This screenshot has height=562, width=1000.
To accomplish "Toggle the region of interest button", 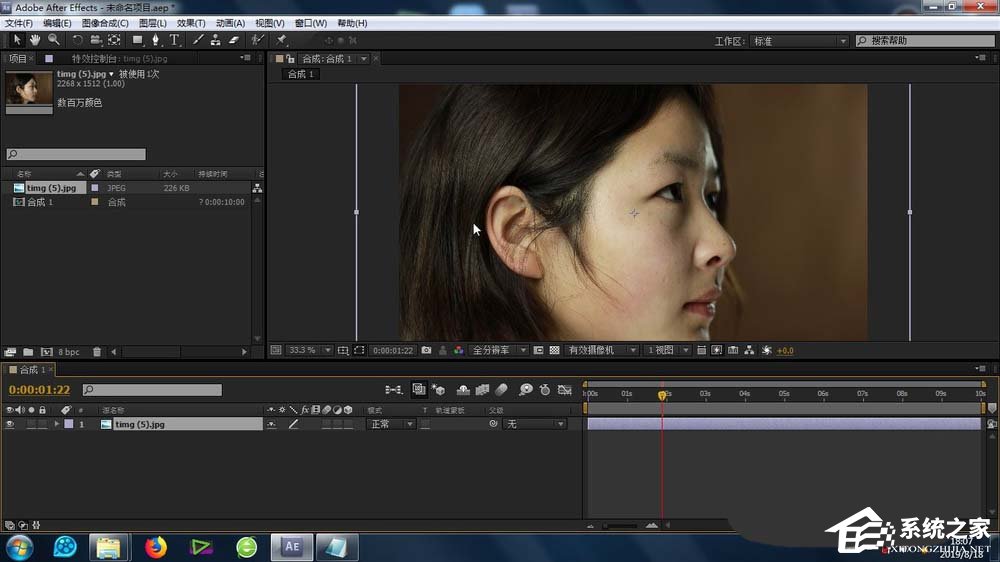I will [358, 350].
